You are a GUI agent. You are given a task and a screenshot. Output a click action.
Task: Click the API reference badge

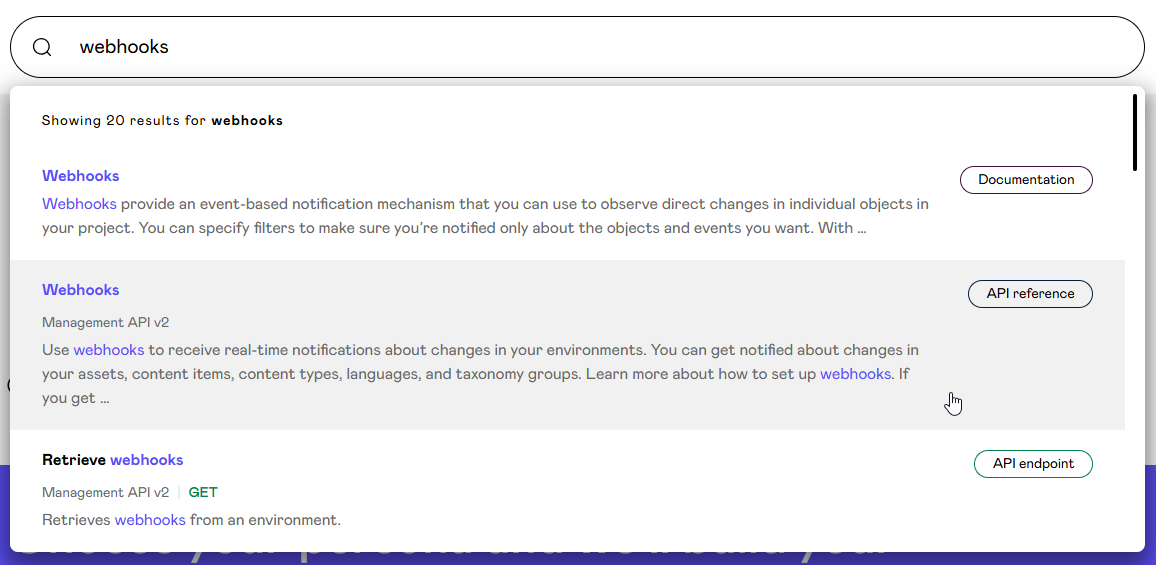click(1030, 294)
